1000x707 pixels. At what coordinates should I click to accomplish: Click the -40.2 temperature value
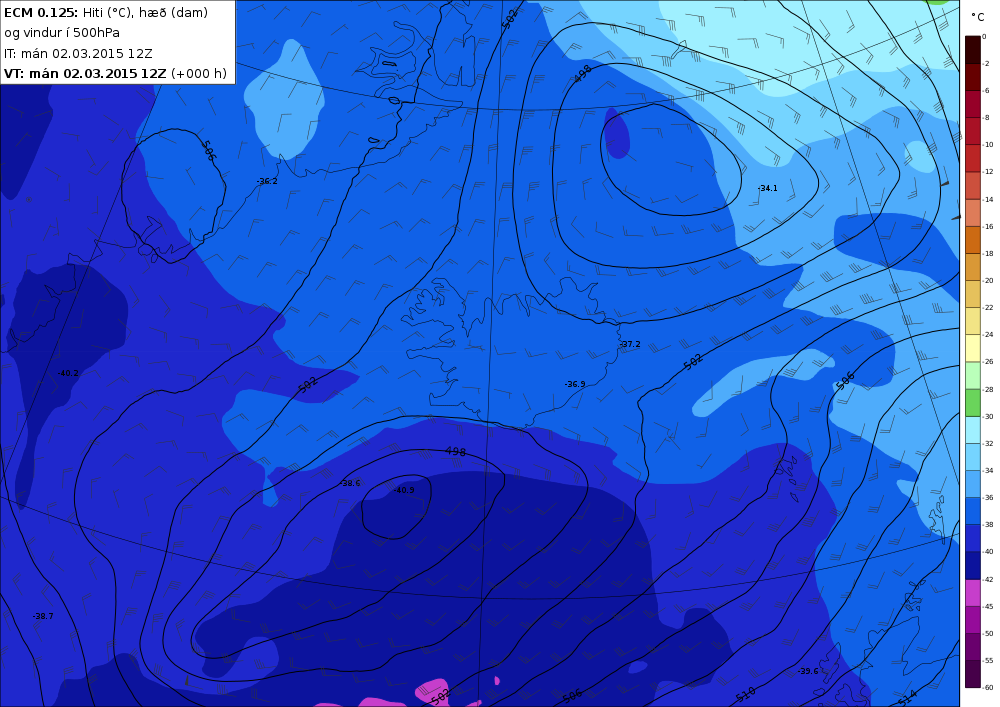[x=68, y=373]
